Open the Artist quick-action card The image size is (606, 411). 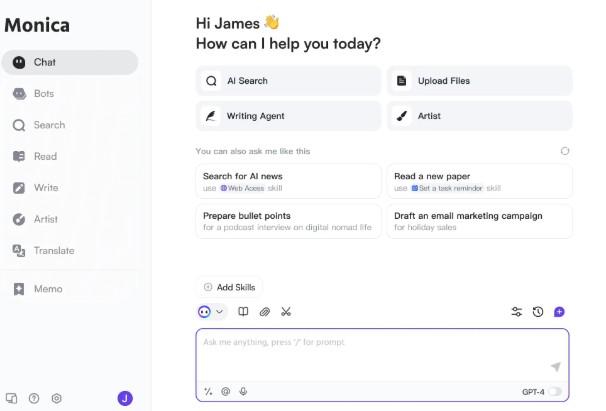pos(479,116)
